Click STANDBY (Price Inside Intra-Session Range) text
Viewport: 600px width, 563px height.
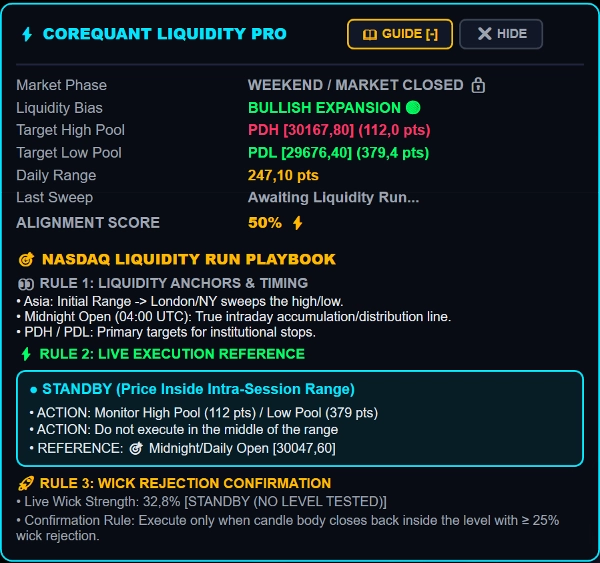click(198, 389)
